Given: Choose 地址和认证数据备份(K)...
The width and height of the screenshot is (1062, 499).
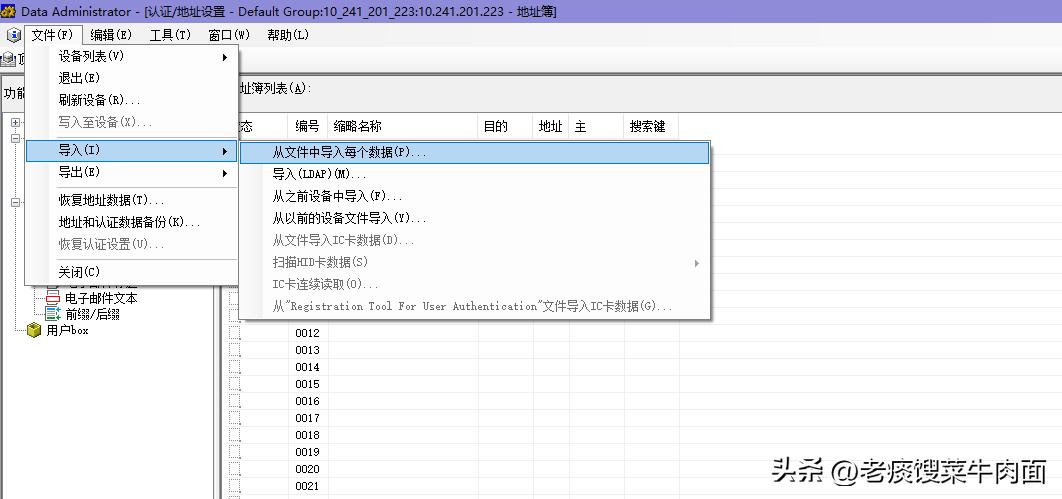Looking at the screenshot, I should point(131,222).
